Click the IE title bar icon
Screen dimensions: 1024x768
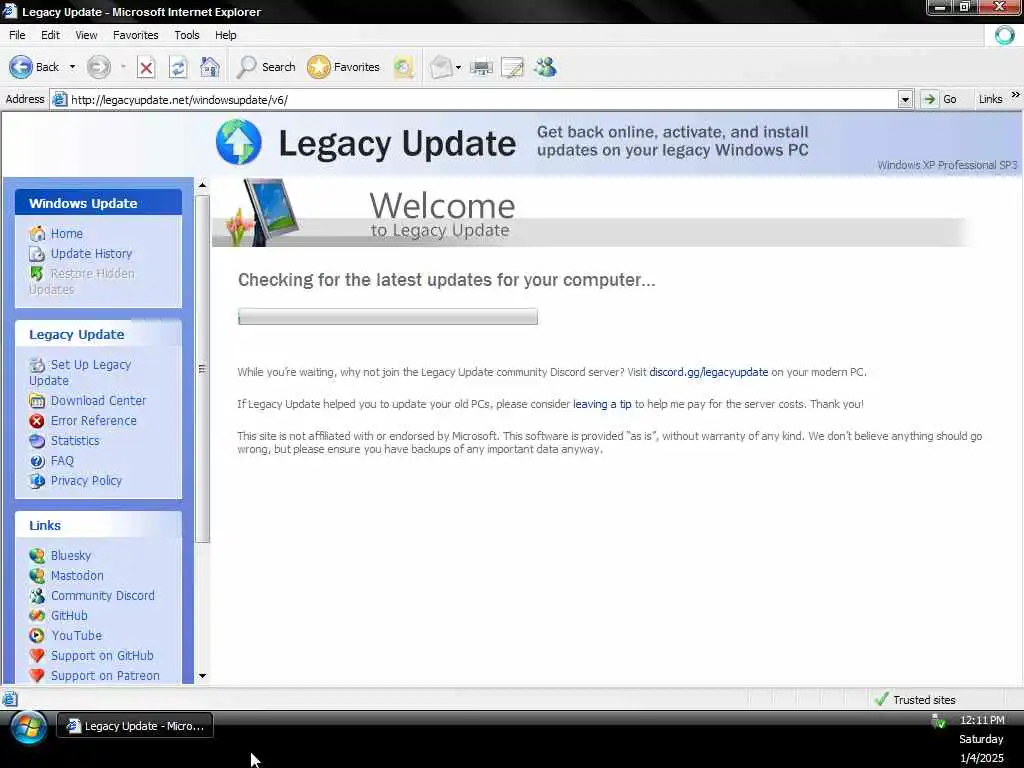point(10,11)
